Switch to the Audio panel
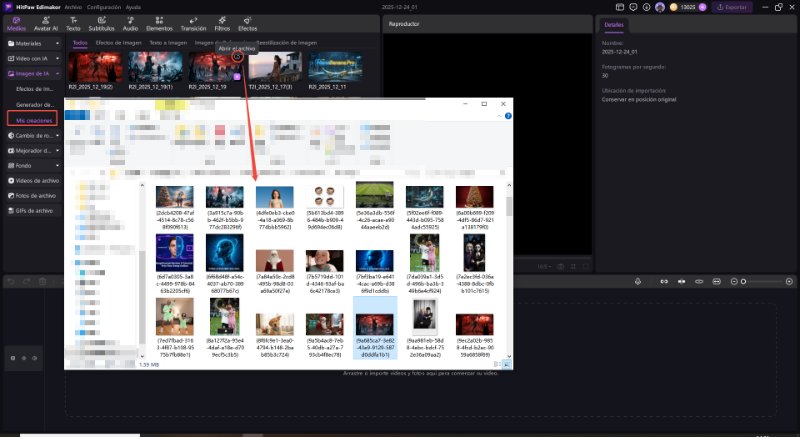The height and width of the screenshot is (437, 800). 130,24
